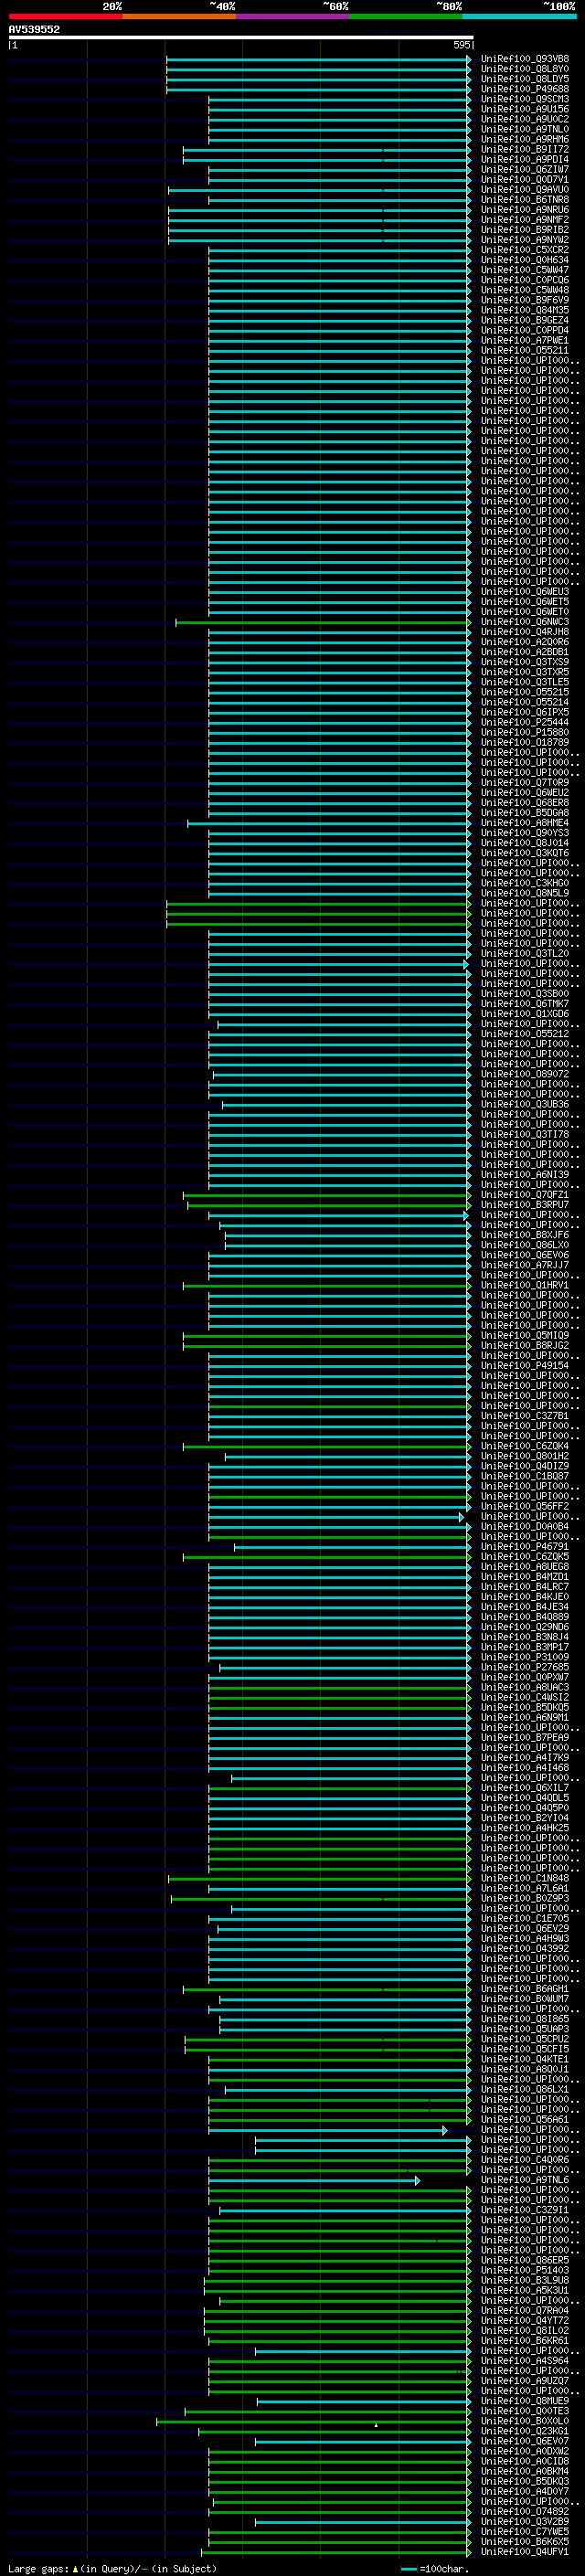Open hit UniRef100_P49688 label
The width and height of the screenshot is (585, 2576).
pos(525,89)
